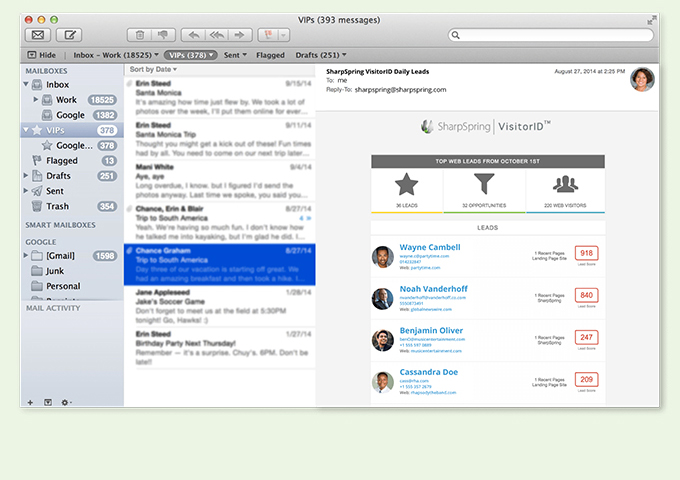Collapse the Inbox mailbox tree
This screenshot has height=480, width=680.
(26, 85)
